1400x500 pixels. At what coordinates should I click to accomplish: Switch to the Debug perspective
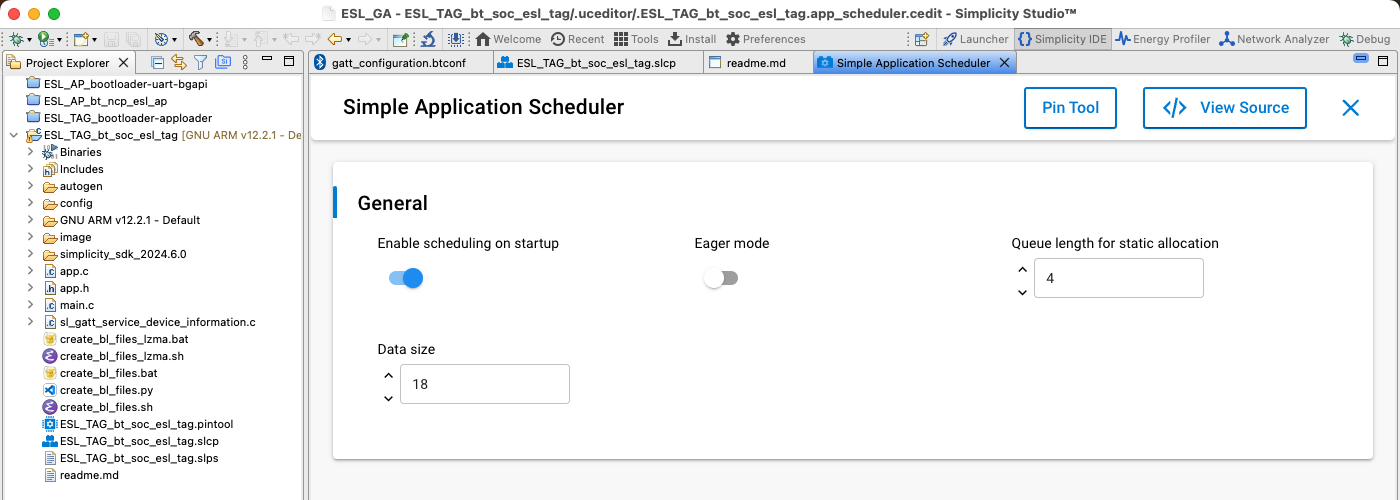[1364, 39]
